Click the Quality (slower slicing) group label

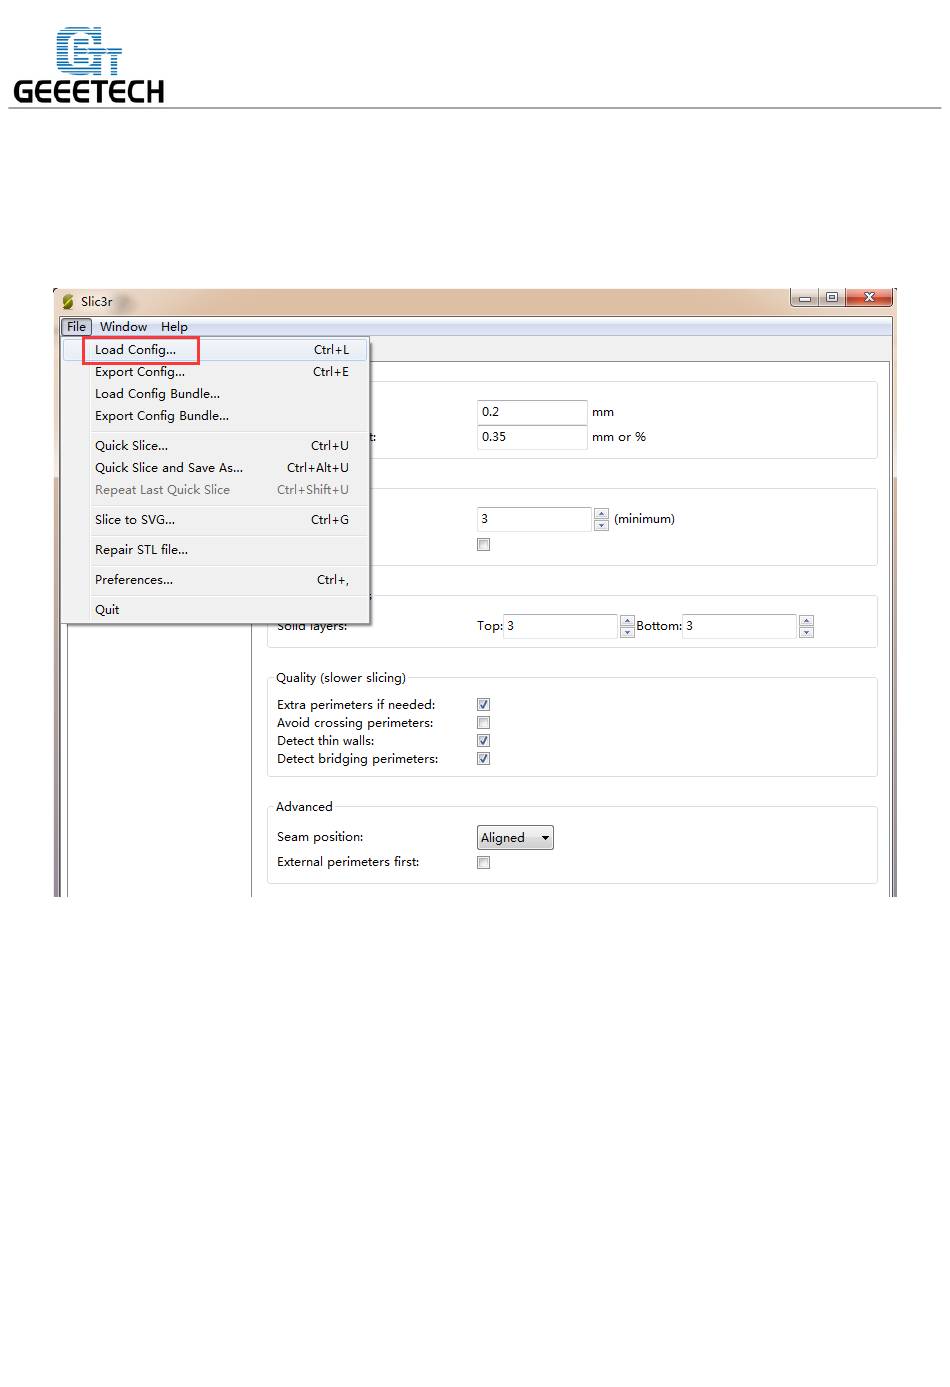(341, 678)
